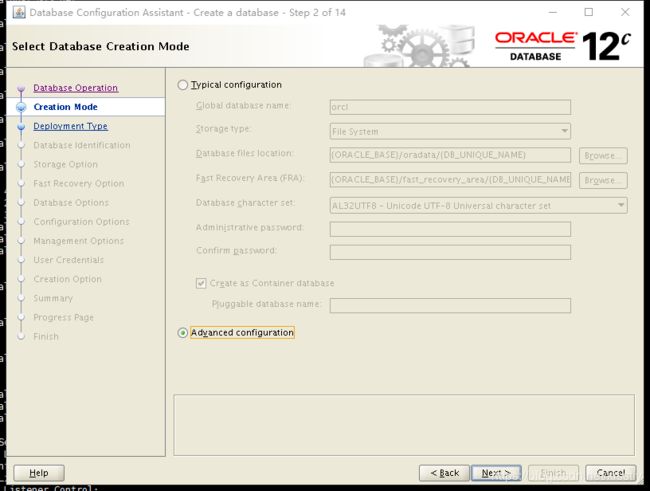Click the Administrative password field
The height and width of the screenshot is (491, 650).
pyautogui.click(x=450, y=229)
